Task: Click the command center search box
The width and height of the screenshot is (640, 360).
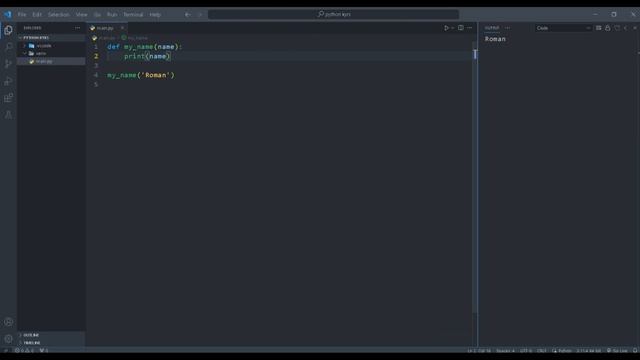Action: click(x=333, y=14)
